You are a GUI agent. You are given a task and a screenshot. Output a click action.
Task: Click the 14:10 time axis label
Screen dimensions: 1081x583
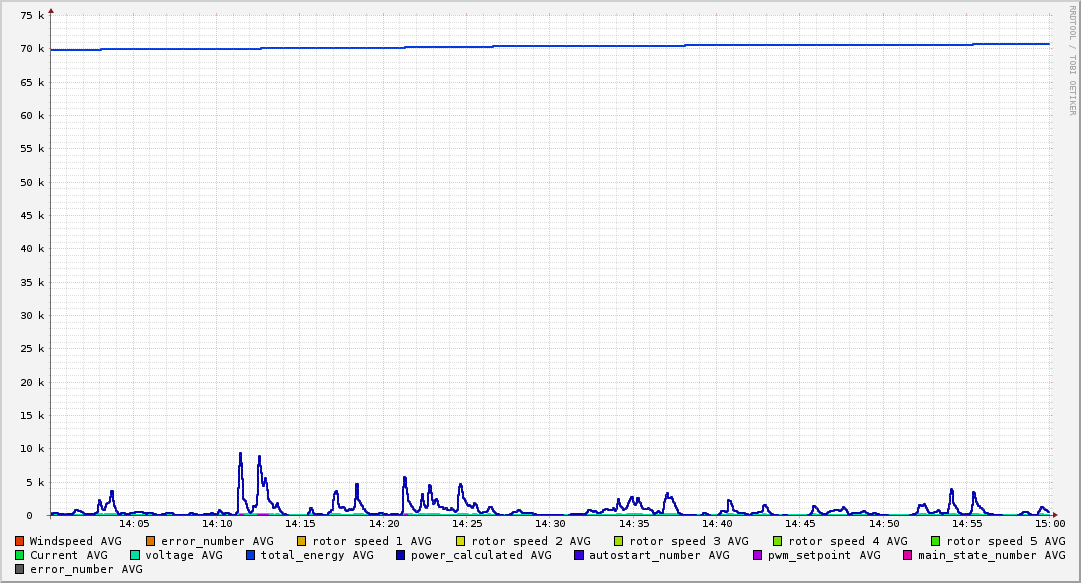click(x=217, y=523)
